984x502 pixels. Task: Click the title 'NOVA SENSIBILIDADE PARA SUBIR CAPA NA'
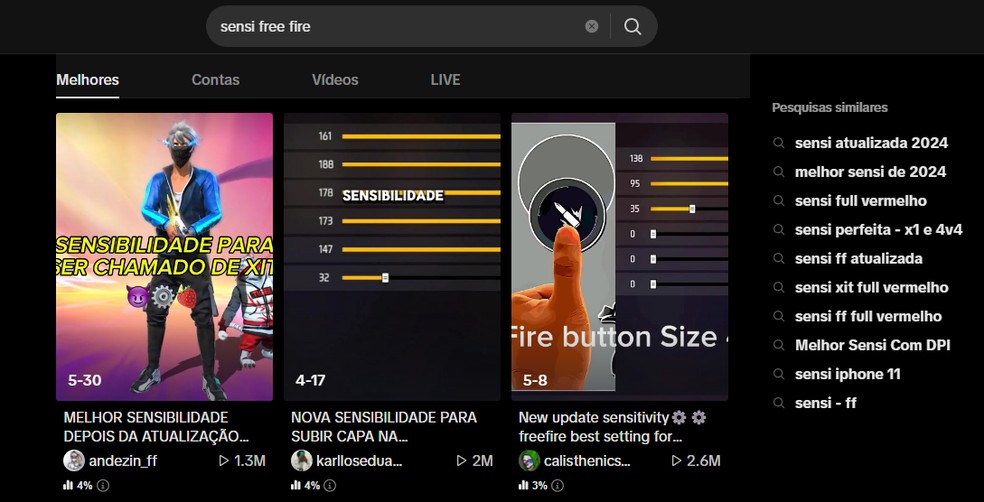384,427
